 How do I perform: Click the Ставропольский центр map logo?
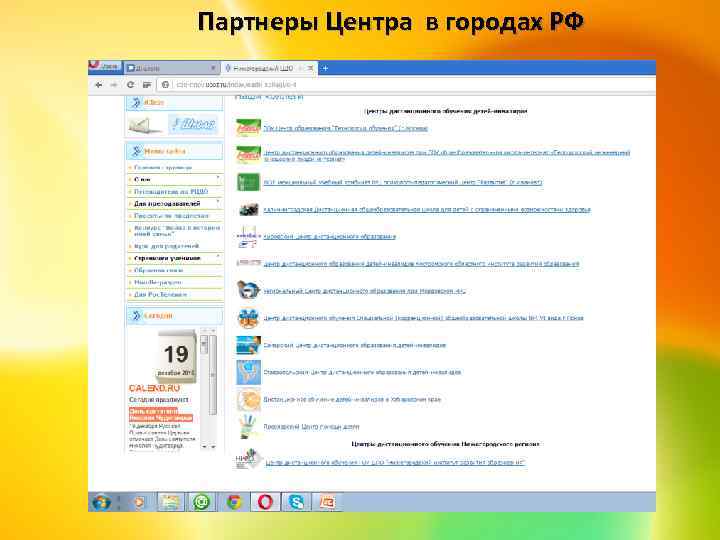point(248,372)
